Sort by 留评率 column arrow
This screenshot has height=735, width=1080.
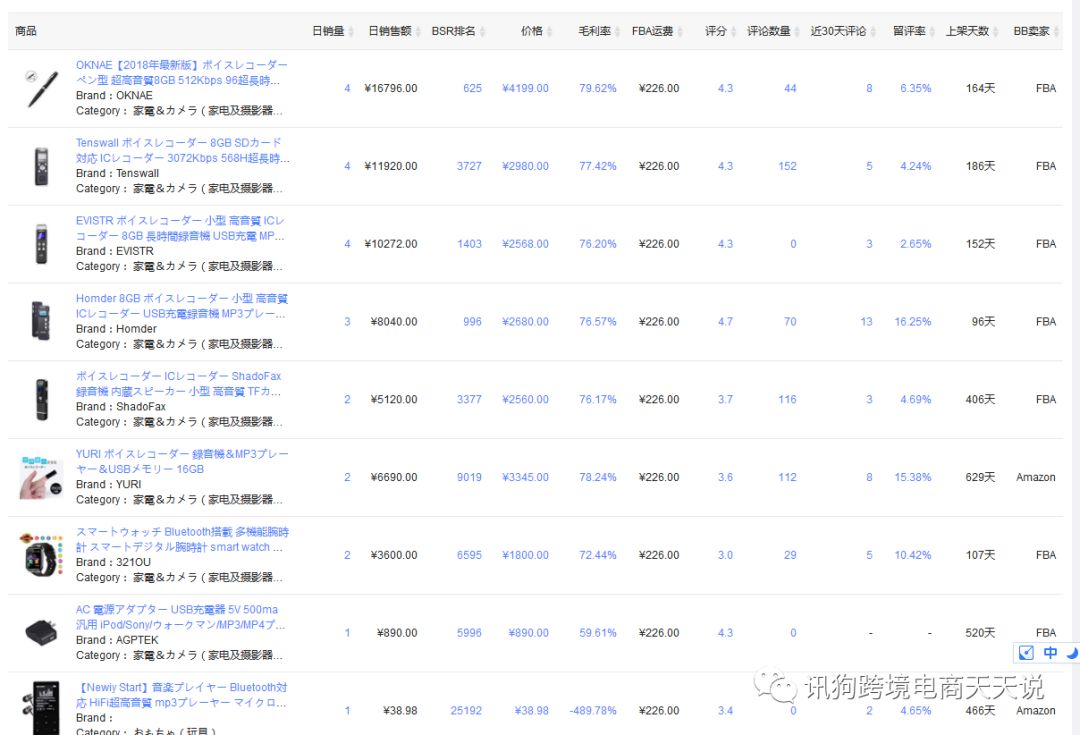pyautogui.click(x=932, y=32)
